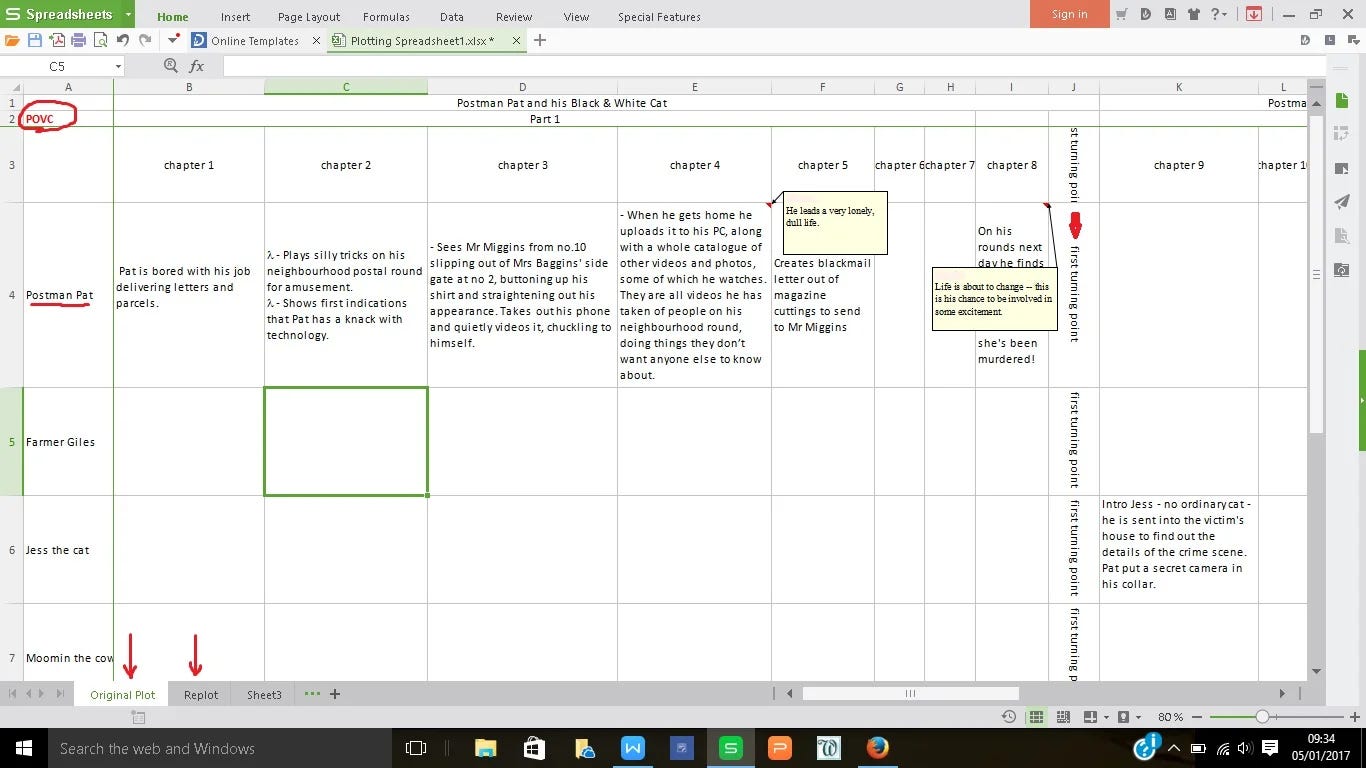Switch to the Replot sheet tab
This screenshot has width=1366, height=768.
pos(201,694)
